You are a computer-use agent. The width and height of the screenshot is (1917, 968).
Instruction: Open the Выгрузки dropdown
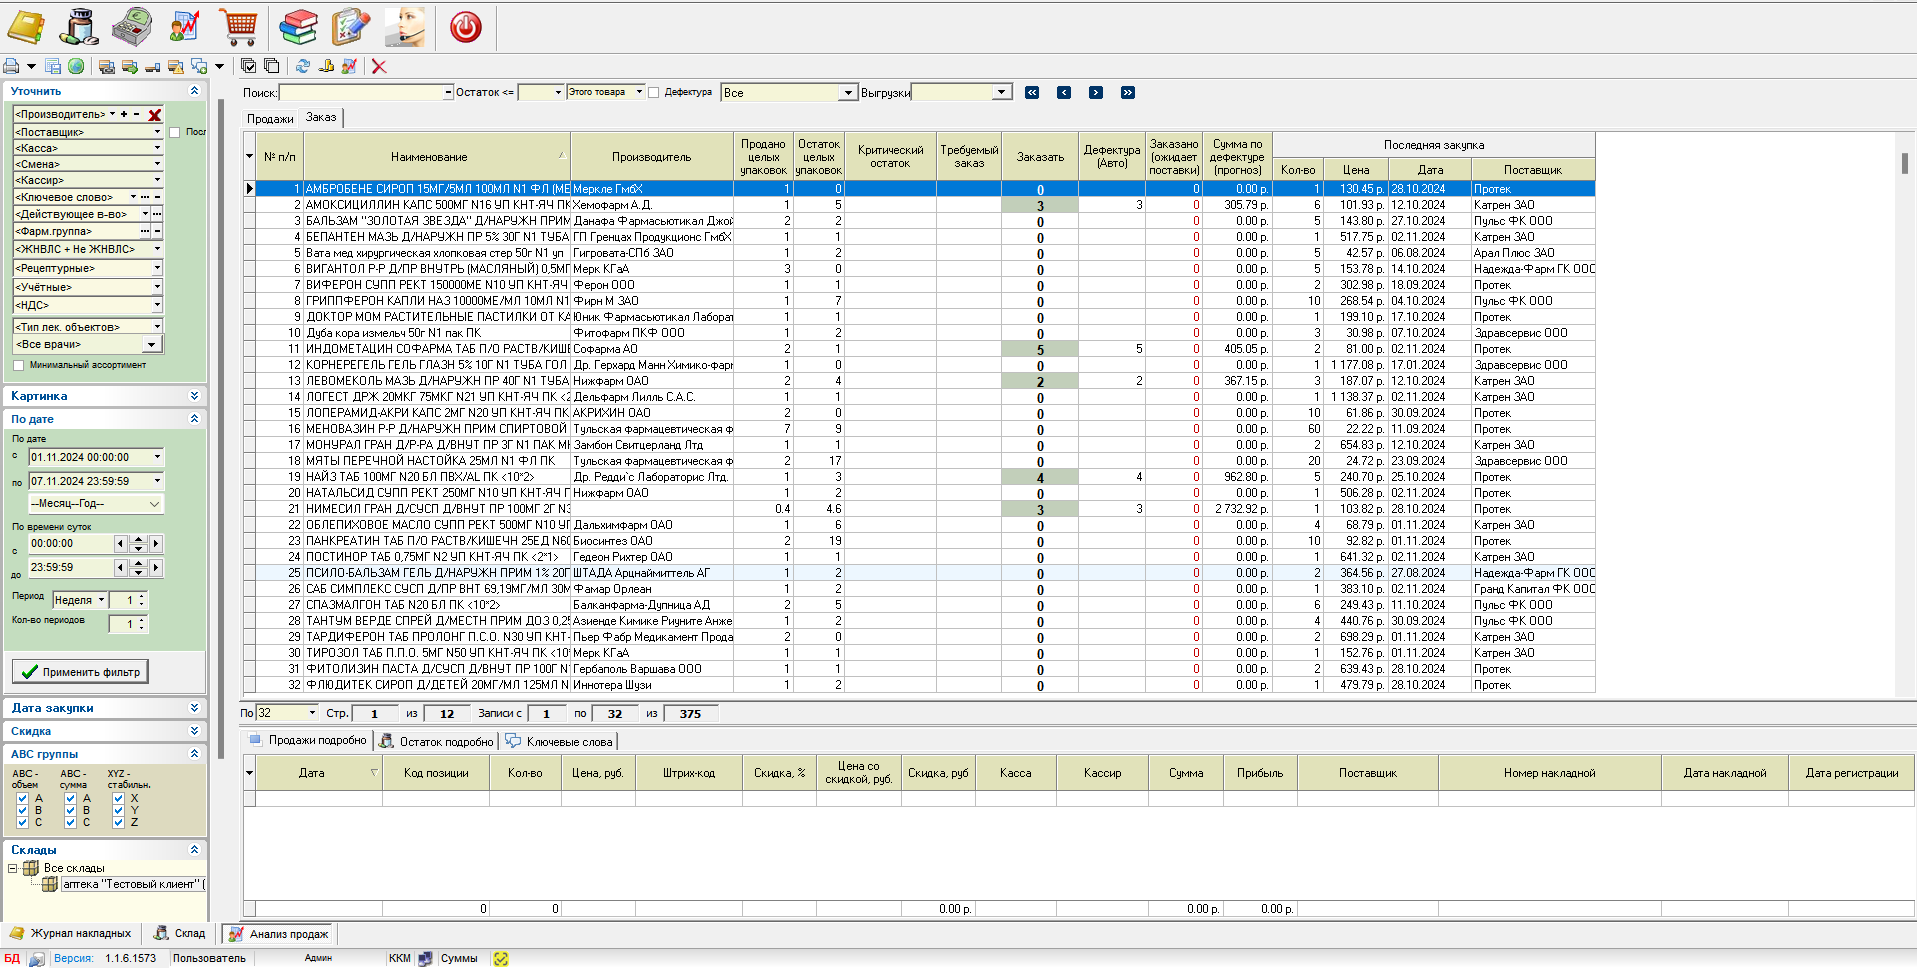pyautogui.click(x=1001, y=92)
